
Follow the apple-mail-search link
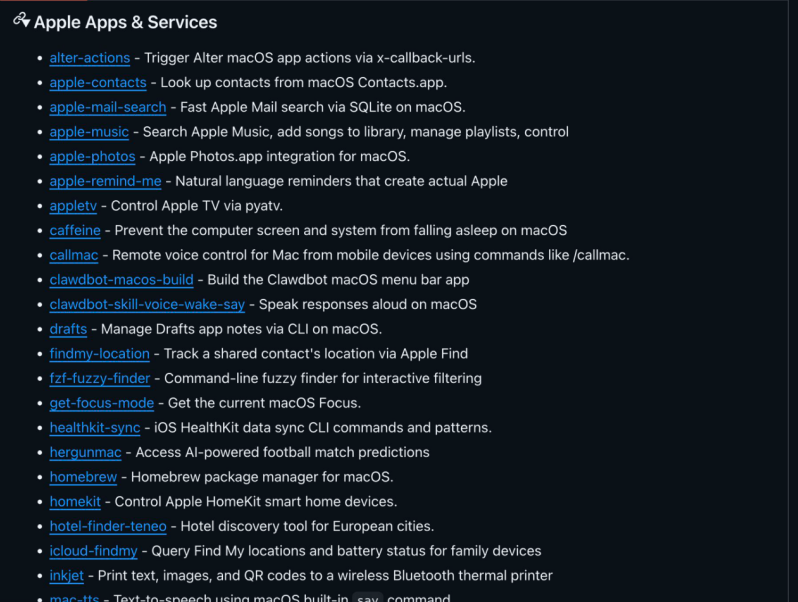(x=108, y=107)
